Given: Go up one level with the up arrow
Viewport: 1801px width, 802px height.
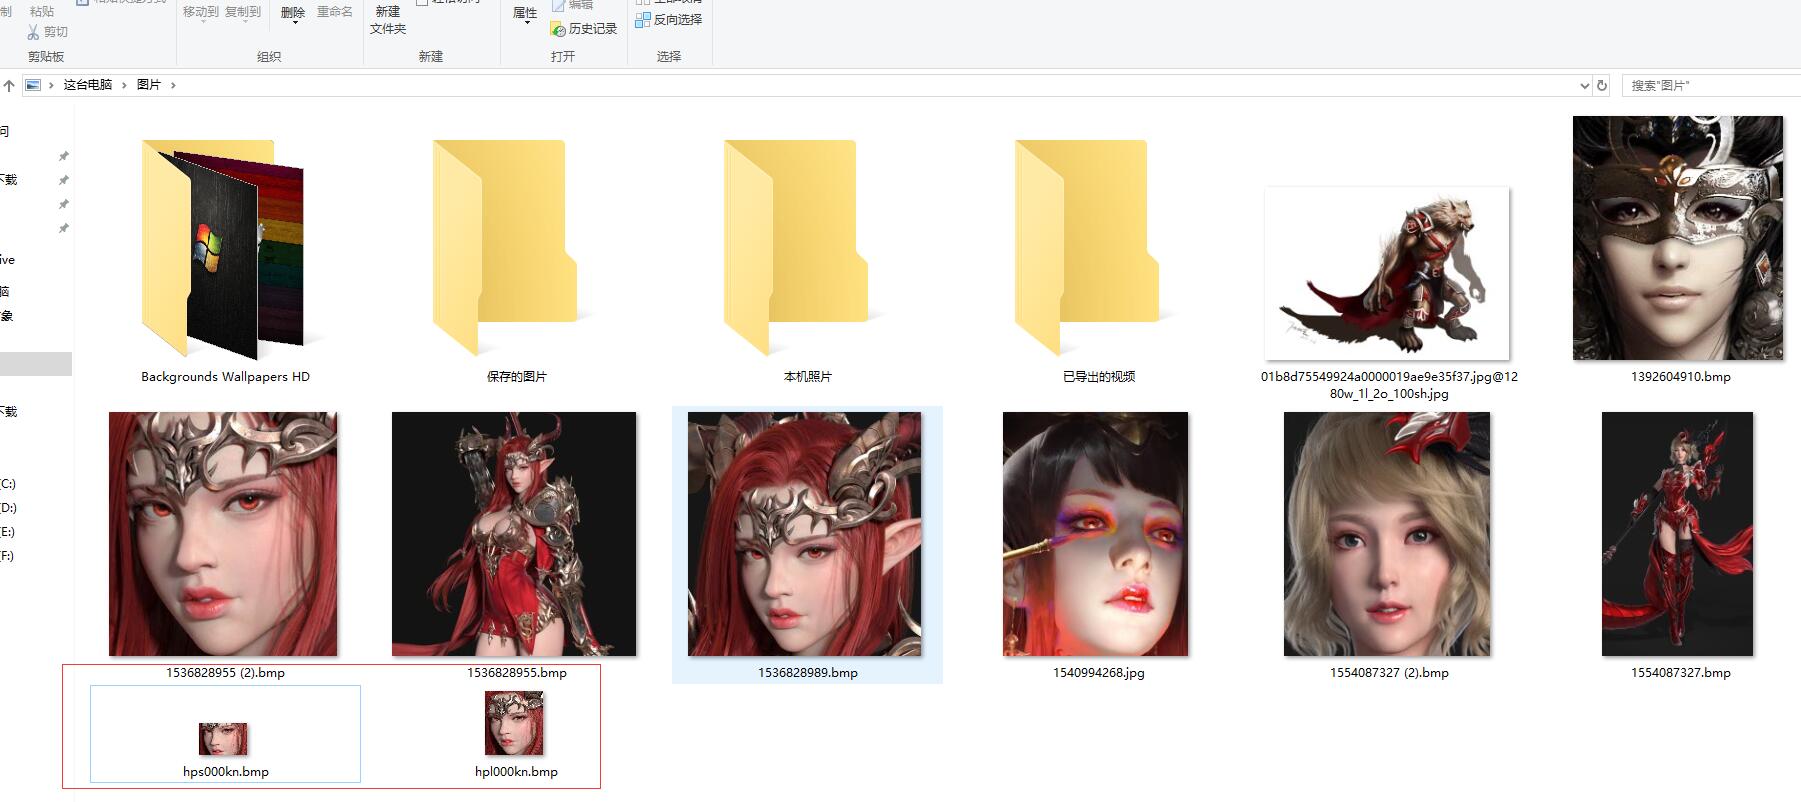Looking at the screenshot, I should click(x=9, y=85).
